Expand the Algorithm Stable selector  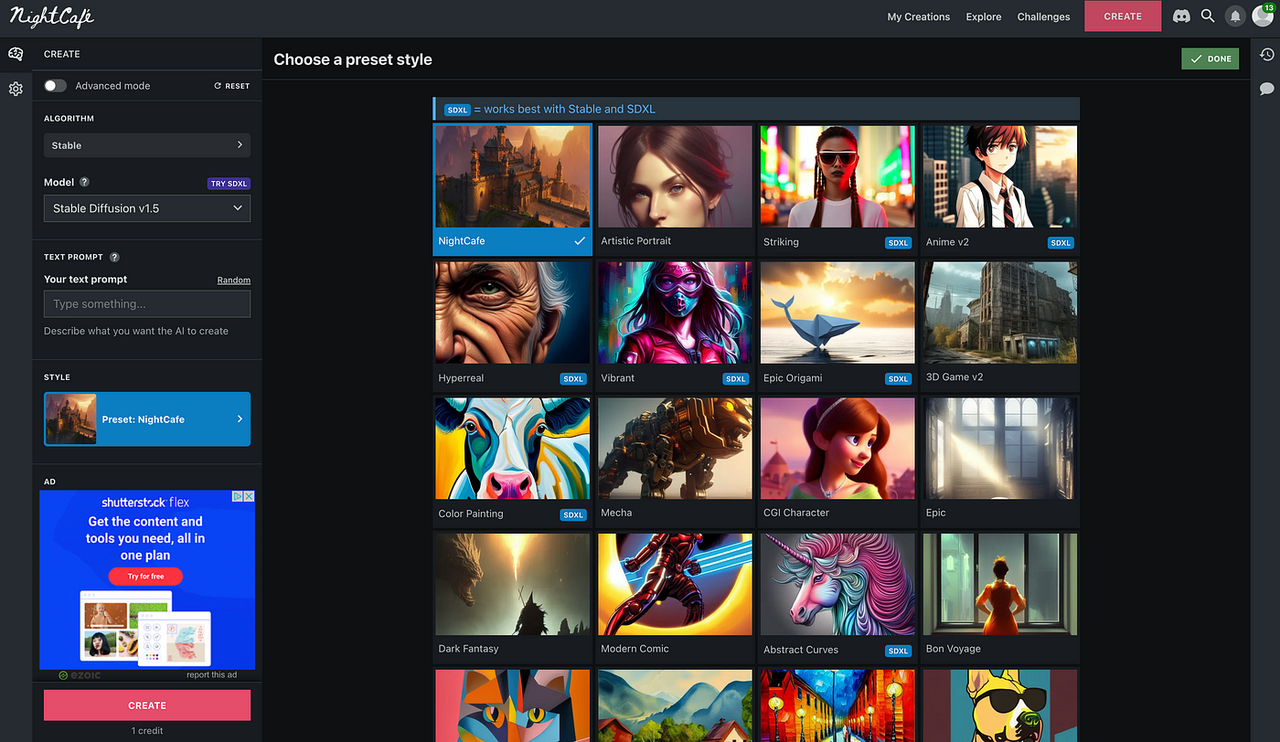click(x=146, y=145)
